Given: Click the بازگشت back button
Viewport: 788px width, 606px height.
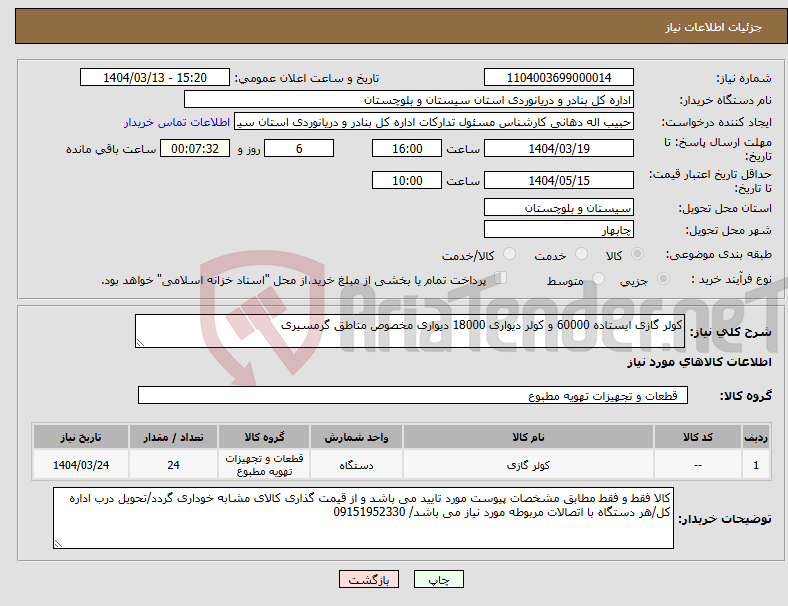Looking at the screenshot, I should [x=369, y=579].
